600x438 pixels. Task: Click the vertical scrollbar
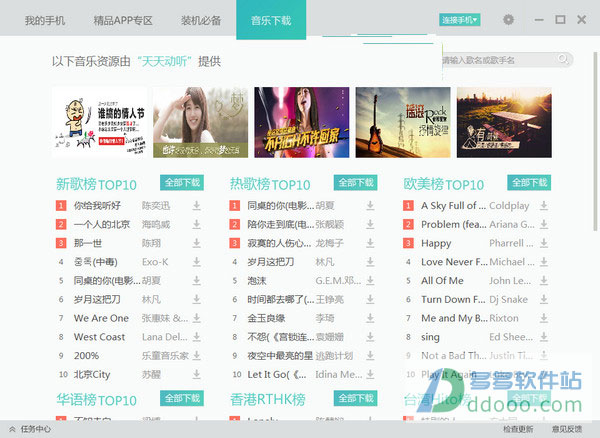pyautogui.click(x=595, y=142)
